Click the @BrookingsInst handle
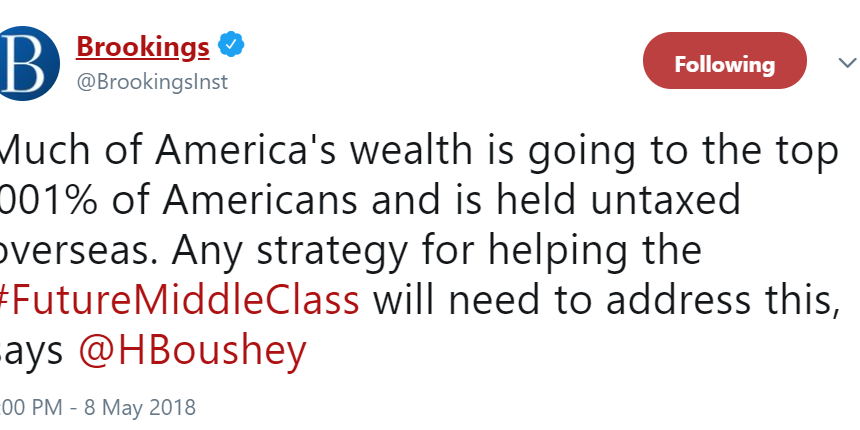The width and height of the screenshot is (860, 430). [152, 82]
